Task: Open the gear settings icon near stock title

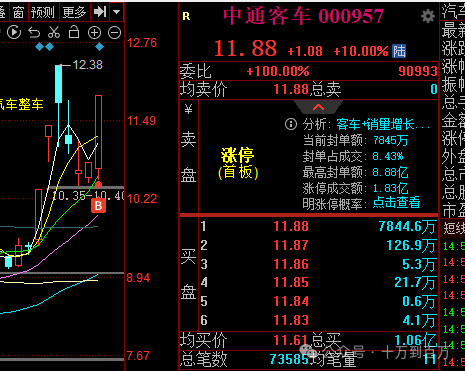Action: tap(428, 16)
